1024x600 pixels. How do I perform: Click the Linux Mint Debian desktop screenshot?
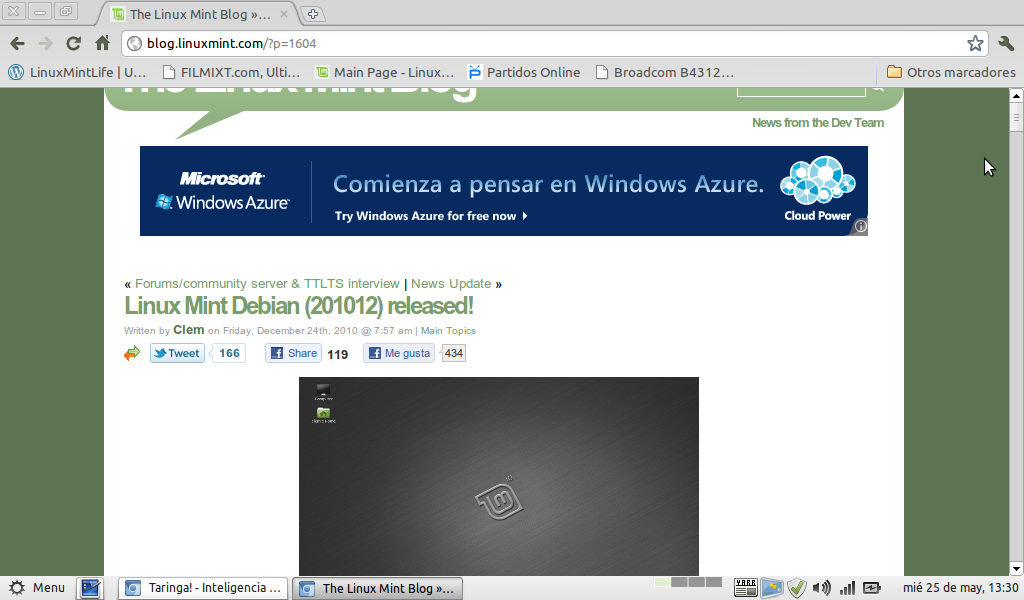499,476
